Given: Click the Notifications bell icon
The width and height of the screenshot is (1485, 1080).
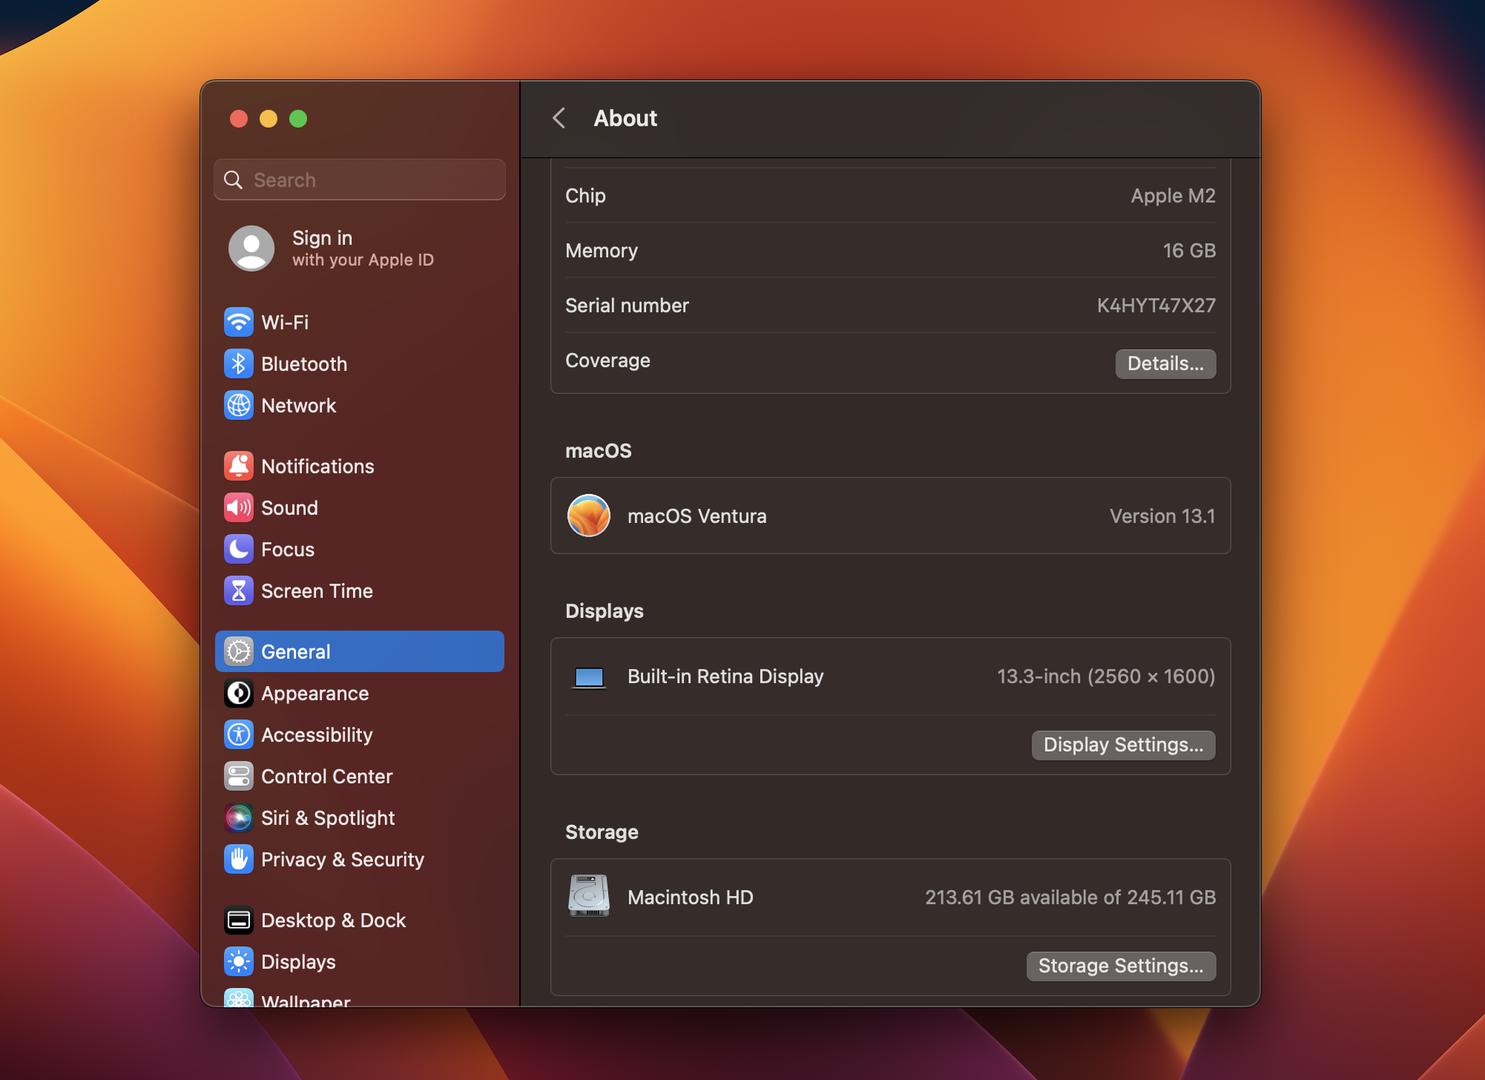Looking at the screenshot, I should pyautogui.click(x=238, y=466).
